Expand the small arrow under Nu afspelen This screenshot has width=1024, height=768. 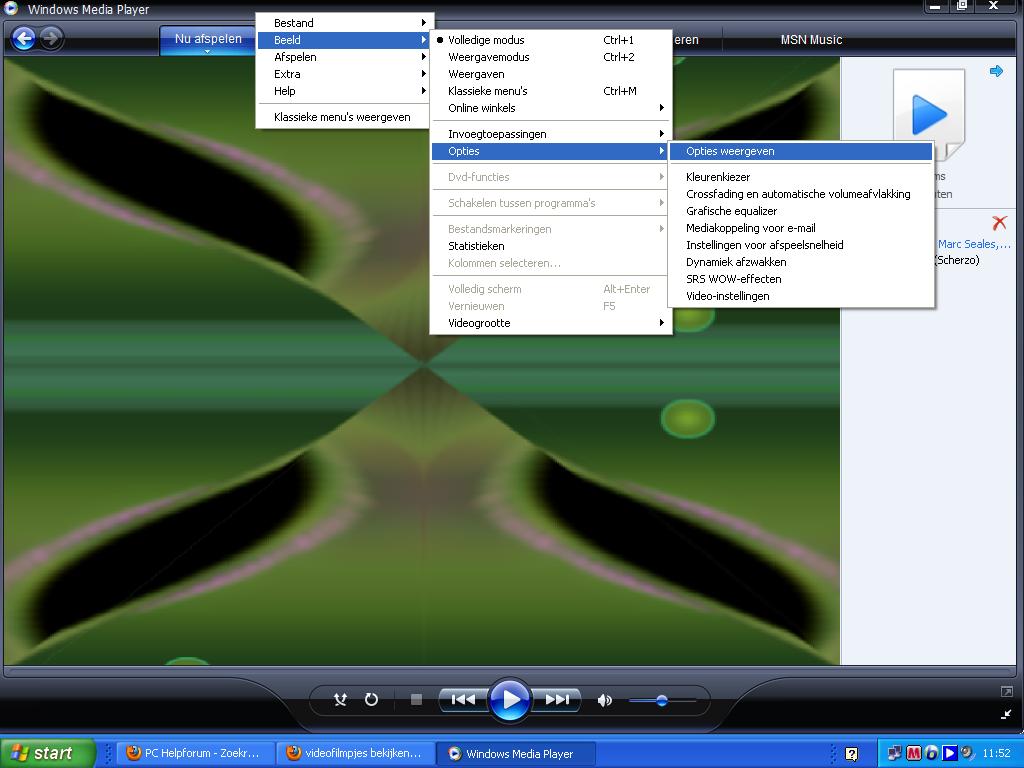click(x=208, y=52)
